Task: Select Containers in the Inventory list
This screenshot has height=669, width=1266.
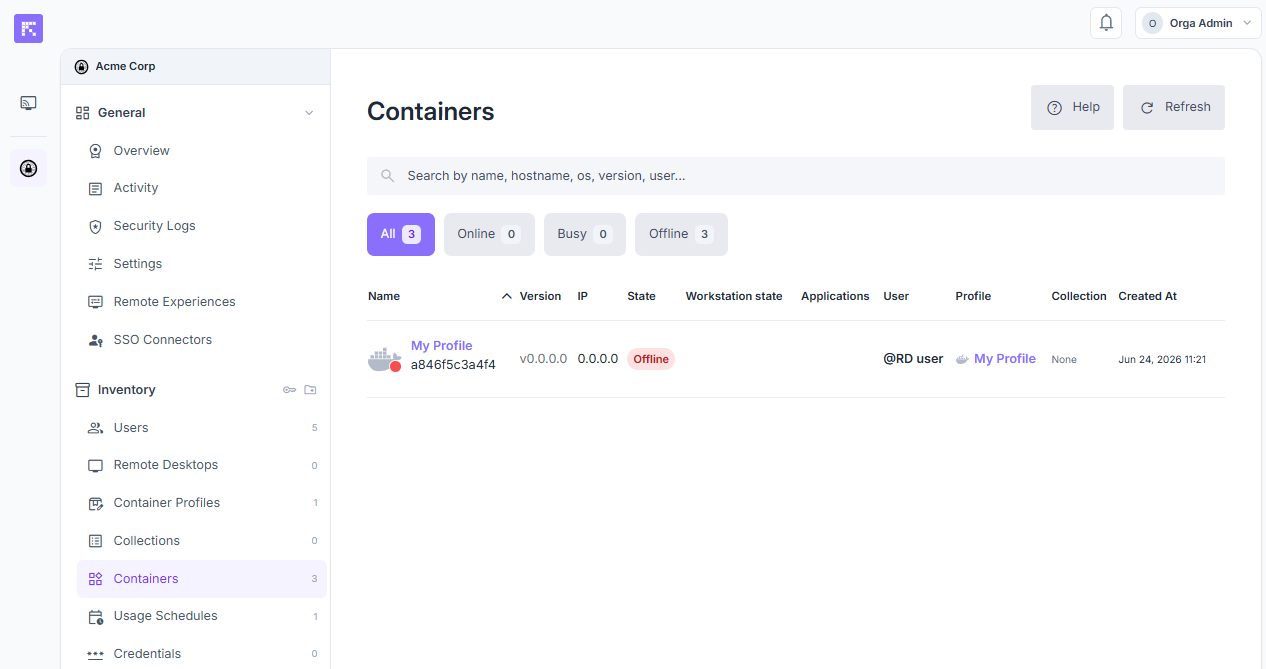Action: point(202,579)
